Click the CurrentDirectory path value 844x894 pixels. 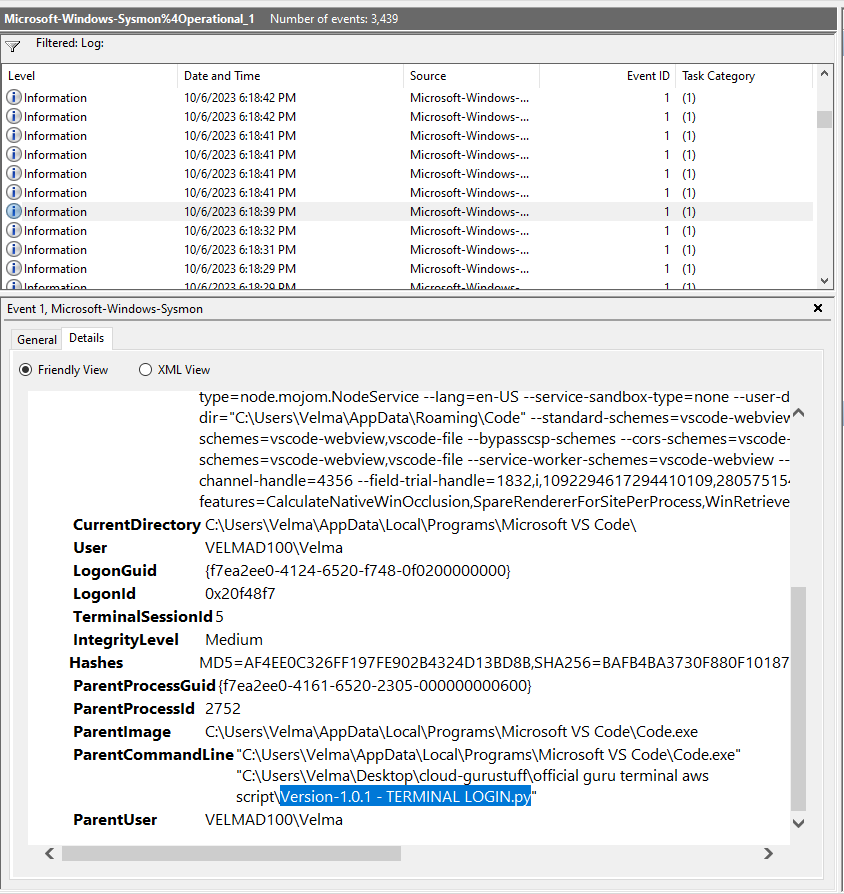pyautogui.click(x=420, y=525)
